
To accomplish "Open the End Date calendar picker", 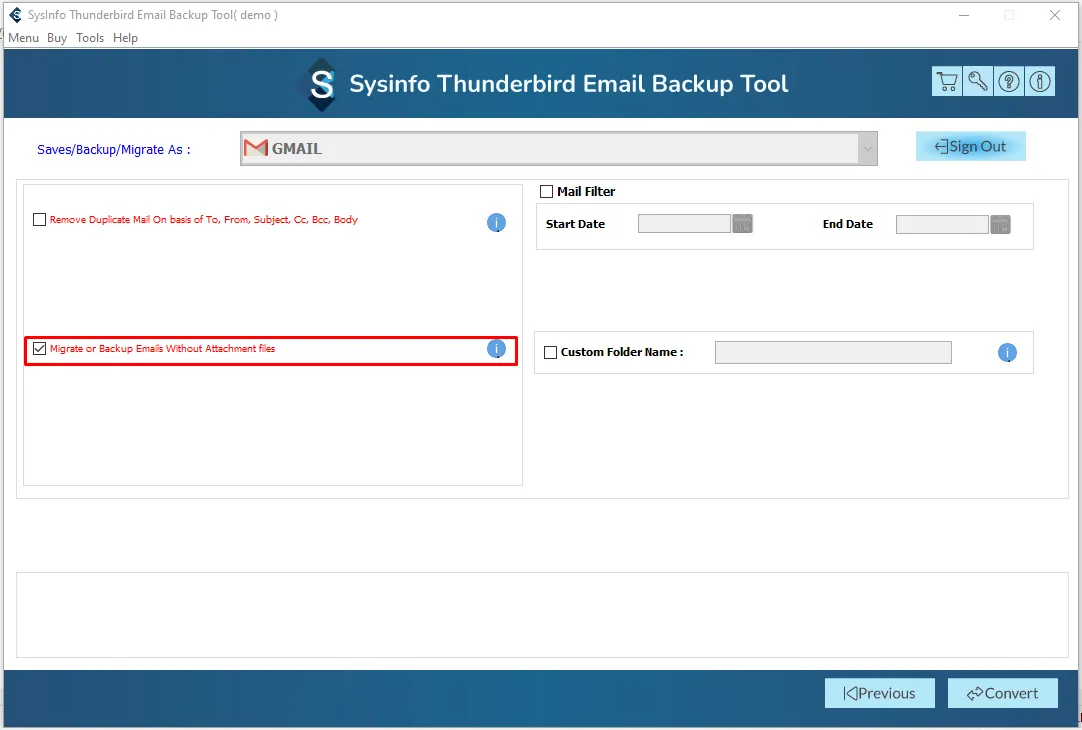I will 1001,224.
